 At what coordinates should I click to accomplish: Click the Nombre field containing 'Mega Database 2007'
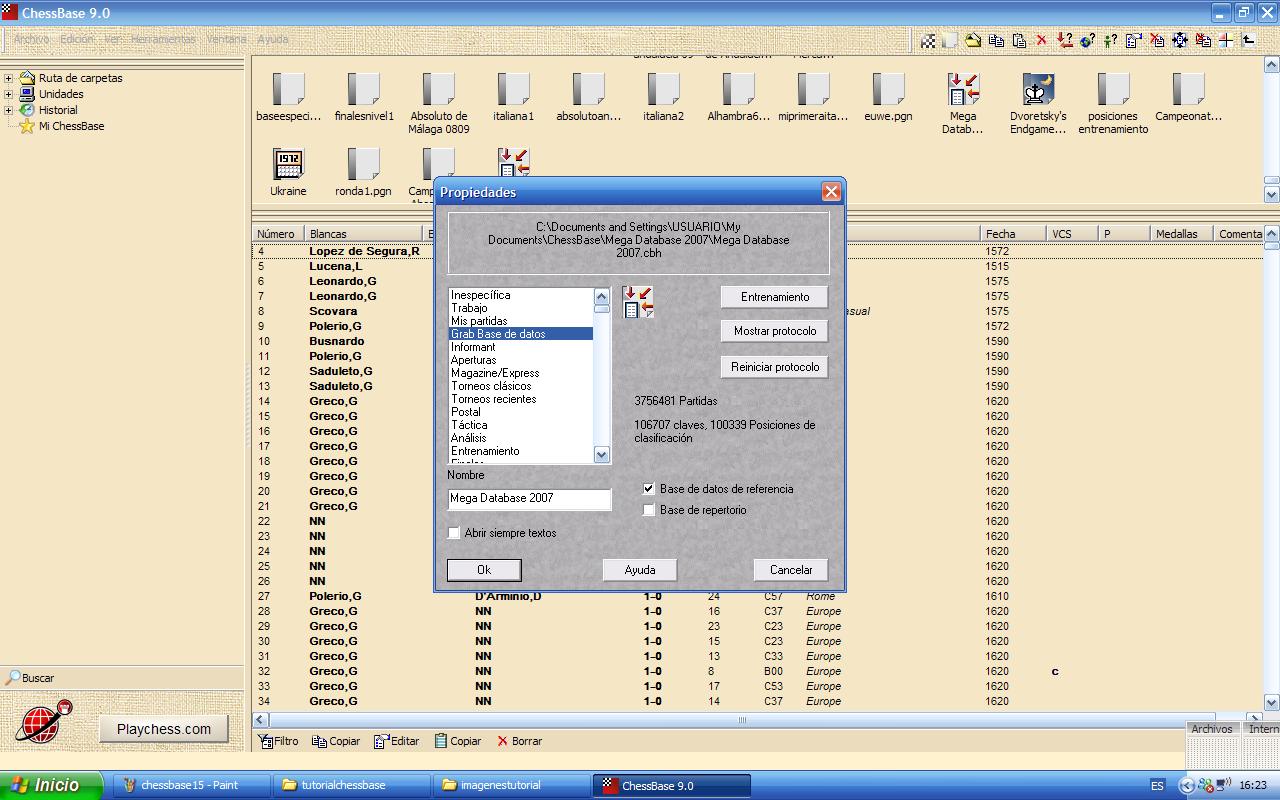click(529, 498)
